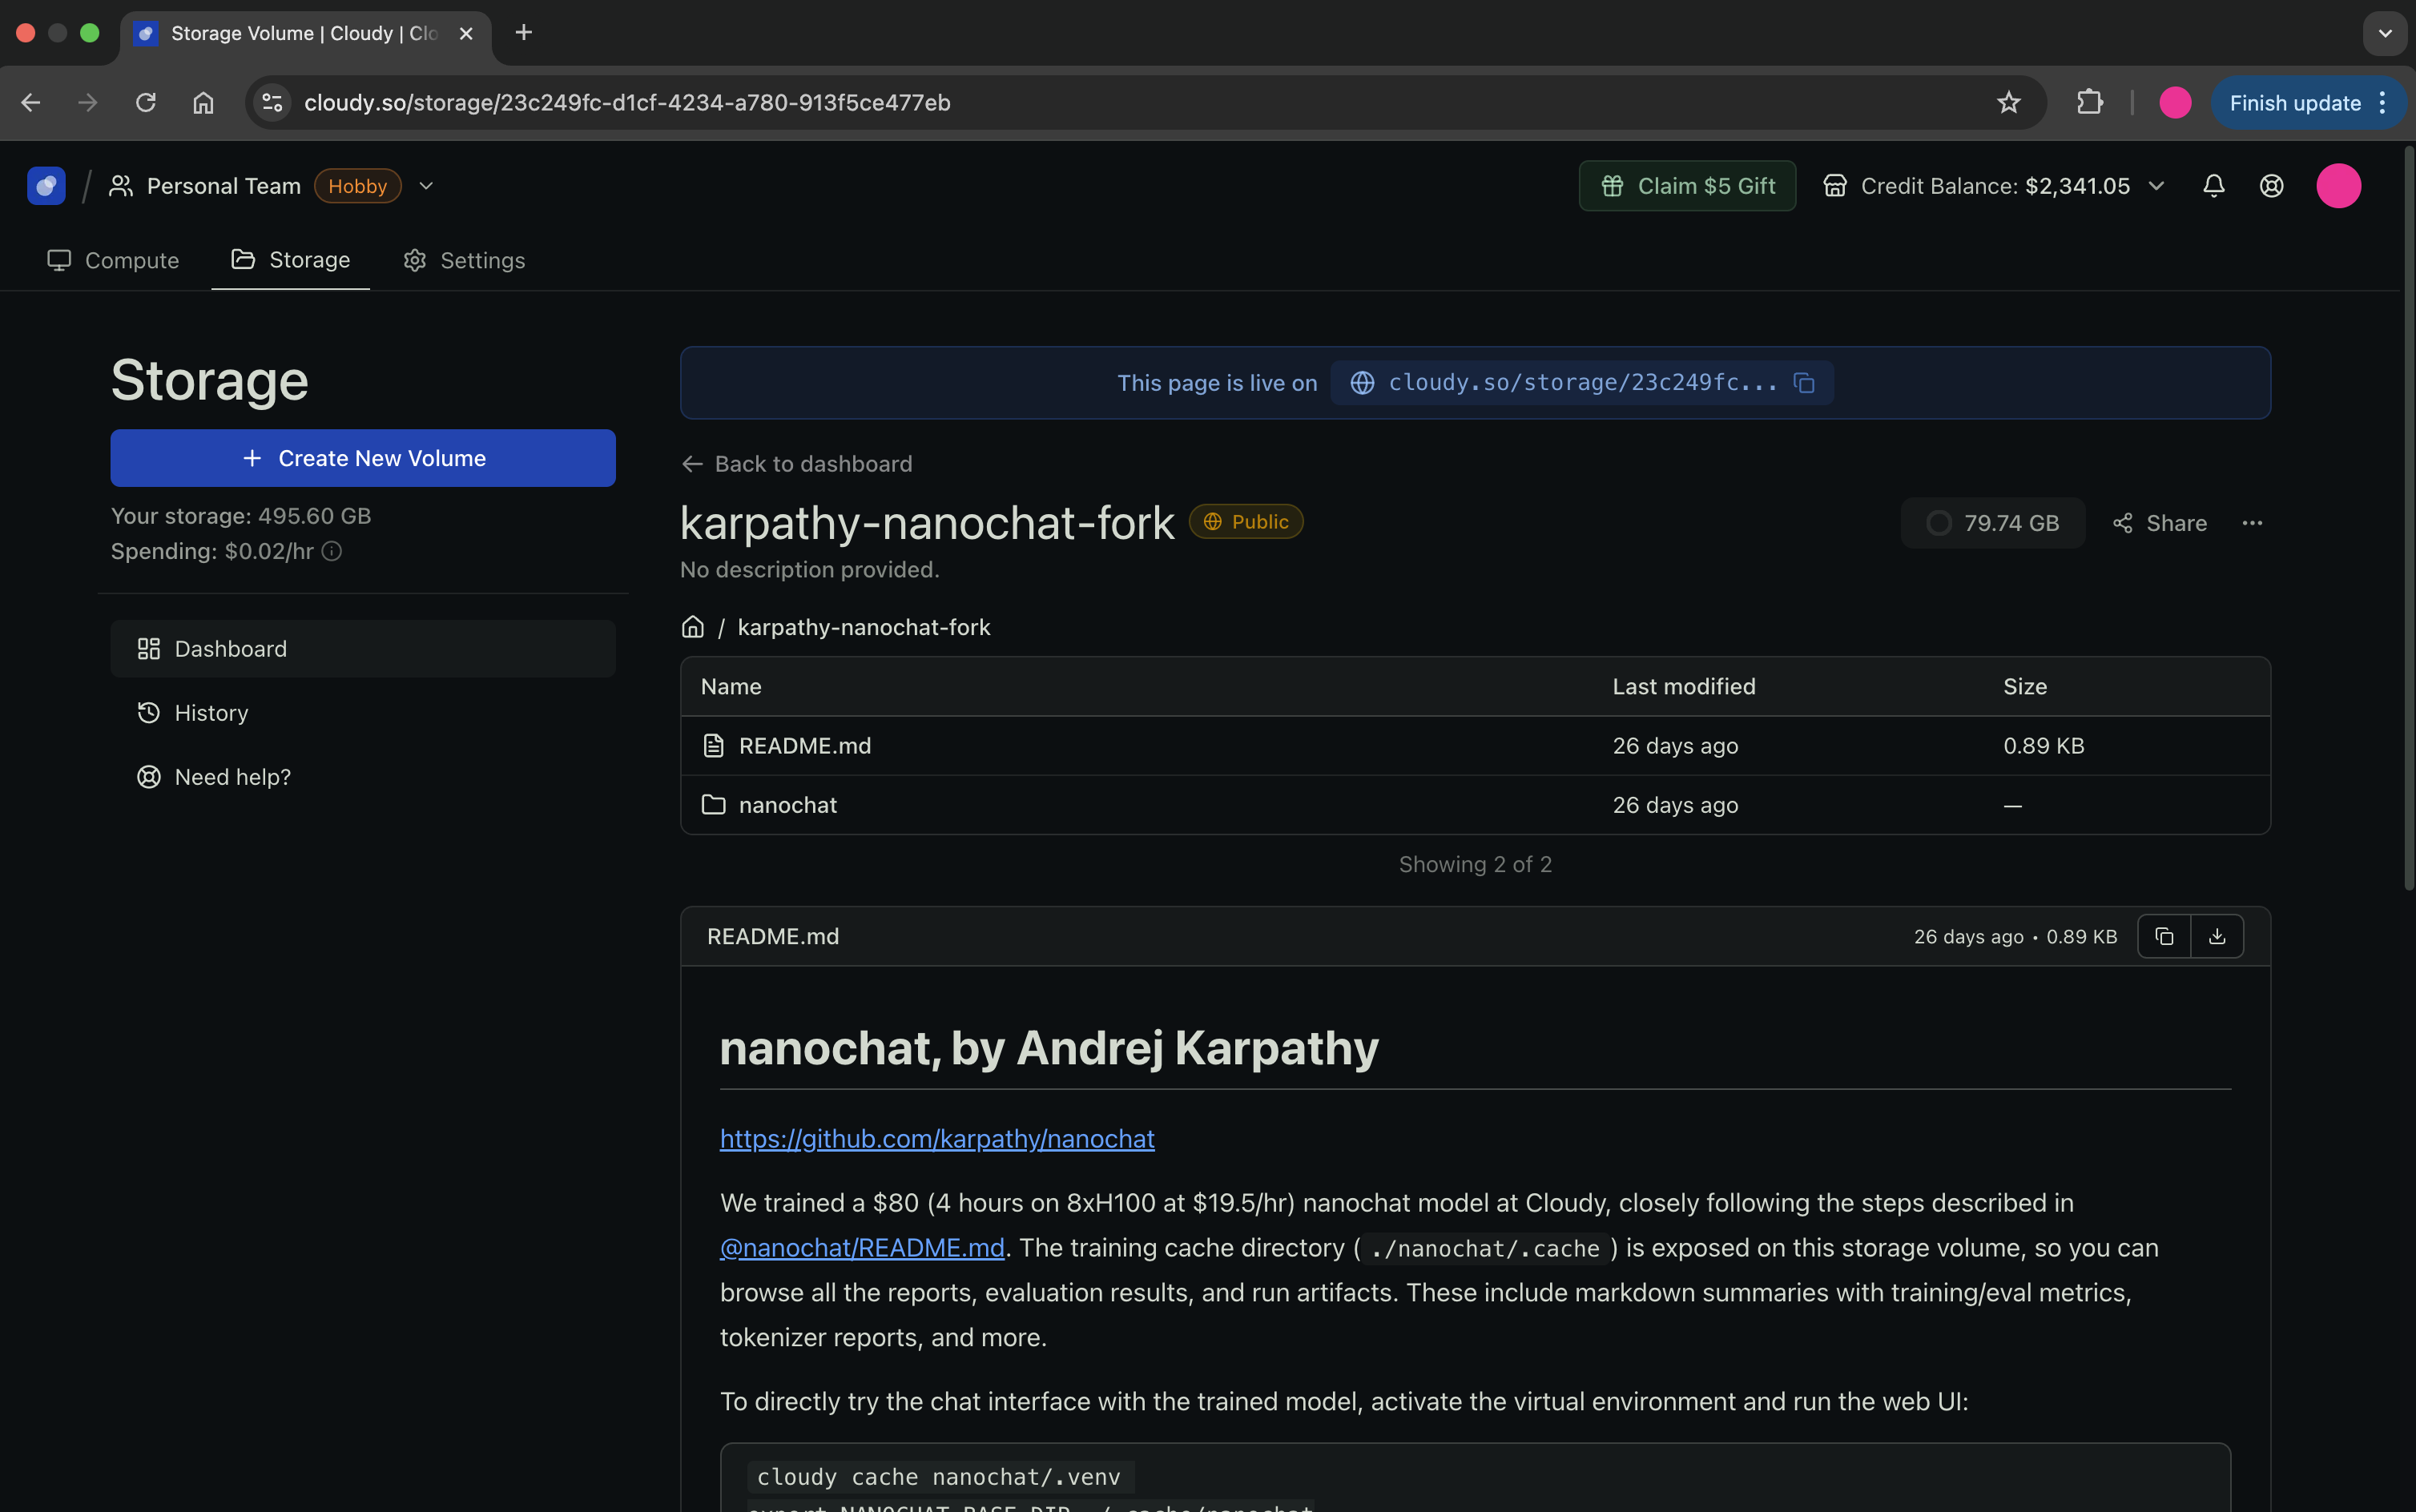The height and width of the screenshot is (1512, 2416).
Task: Click the home breadcrumb icon
Action: [x=692, y=627]
